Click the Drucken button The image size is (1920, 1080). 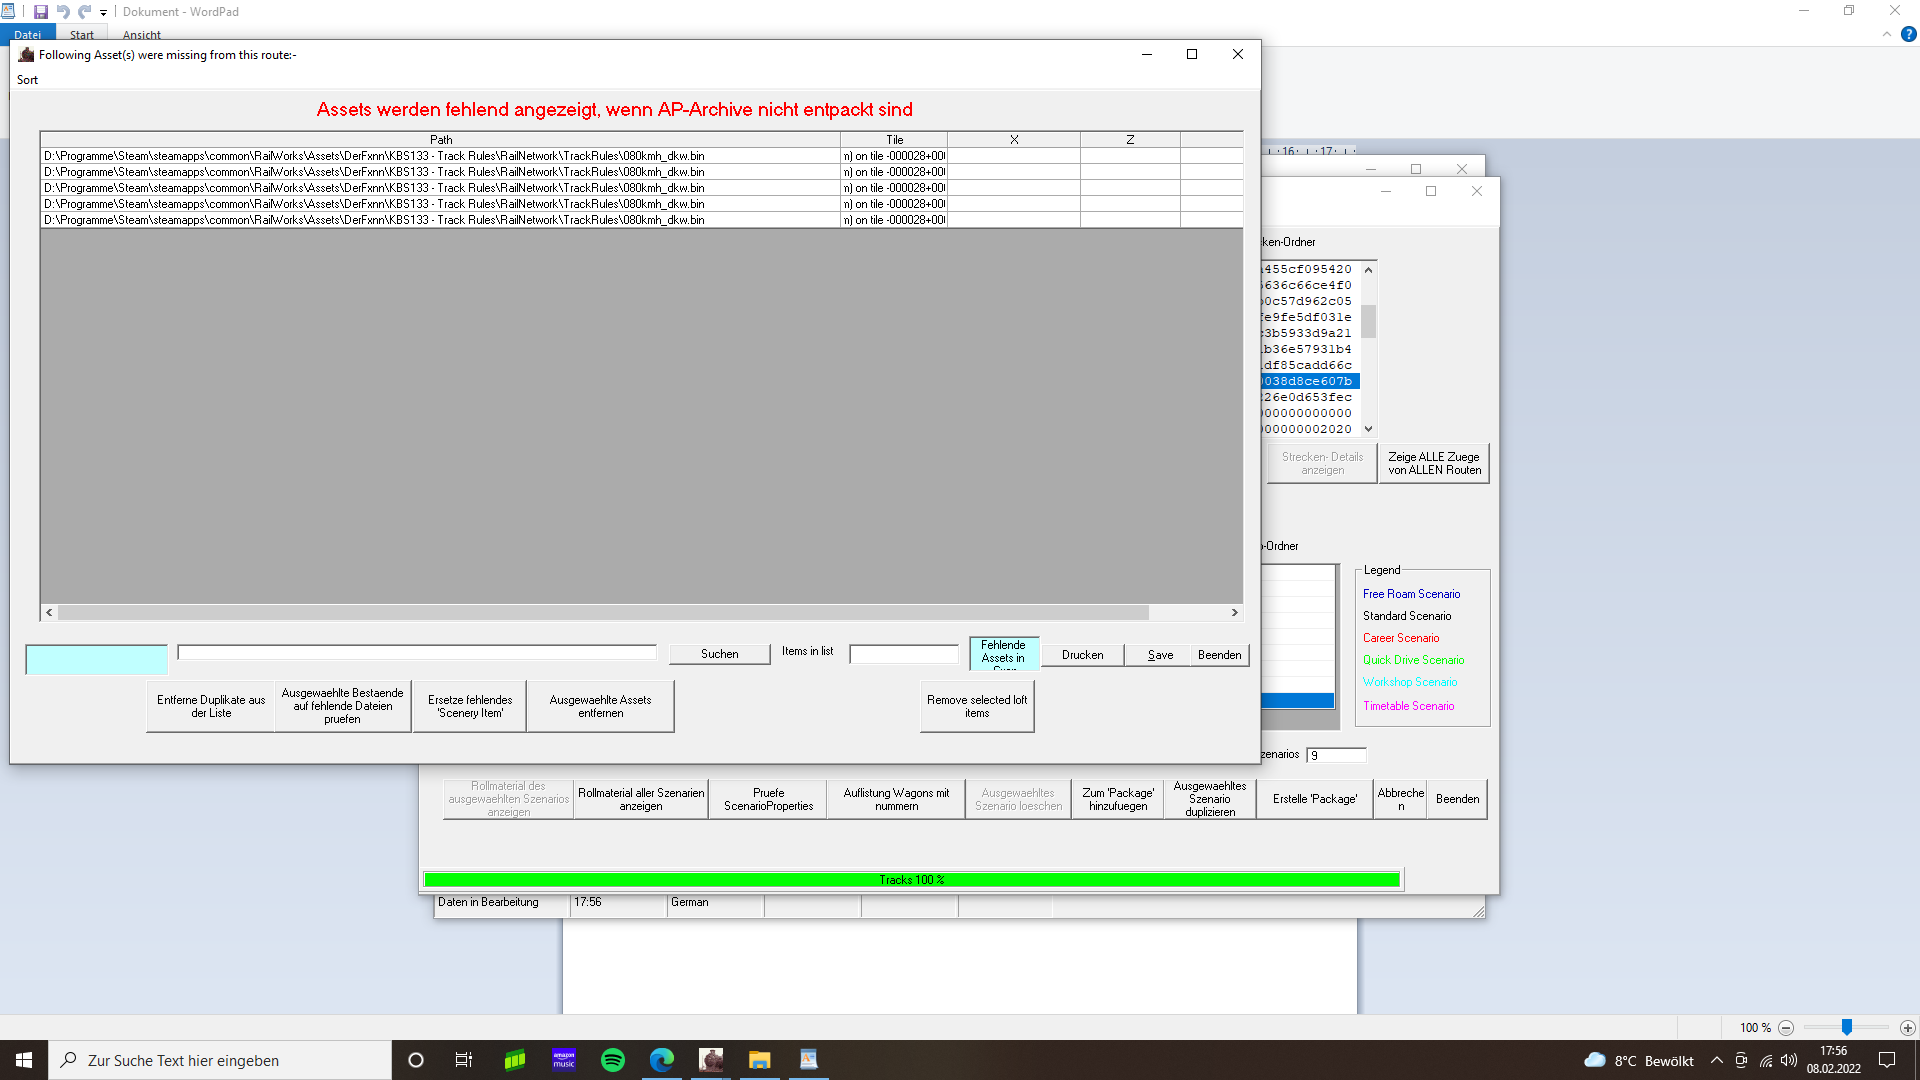click(x=1082, y=655)
